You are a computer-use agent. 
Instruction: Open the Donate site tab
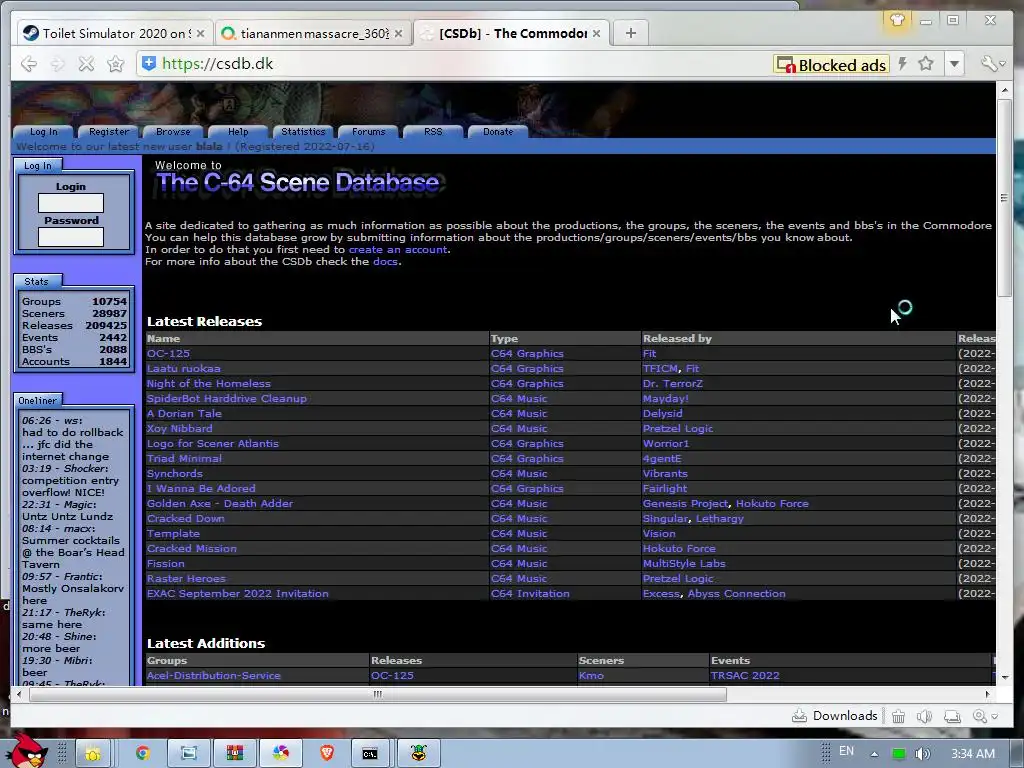point(498,132)
